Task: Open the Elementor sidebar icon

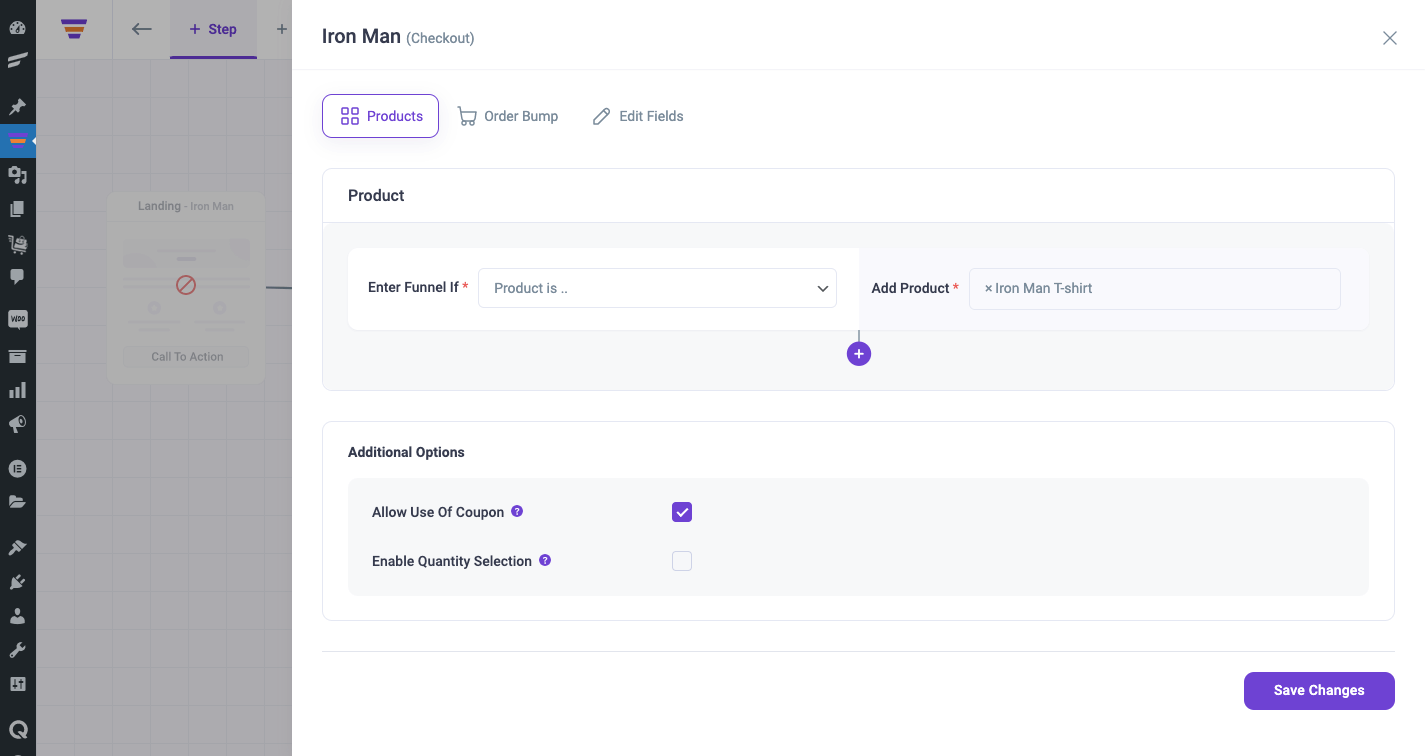Action: click(17, 468)
